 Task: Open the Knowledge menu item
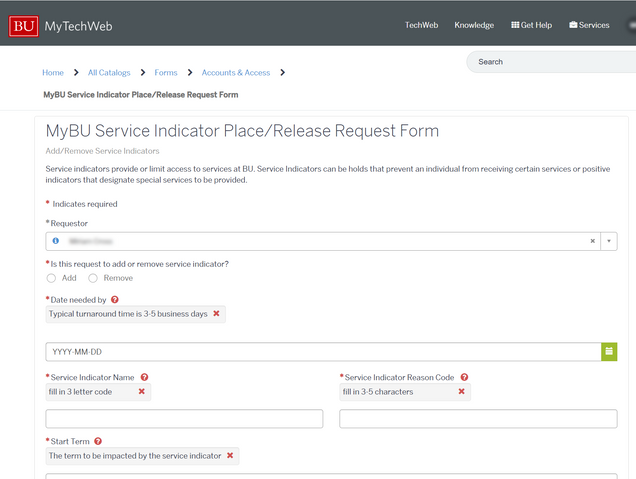(474, 25)
